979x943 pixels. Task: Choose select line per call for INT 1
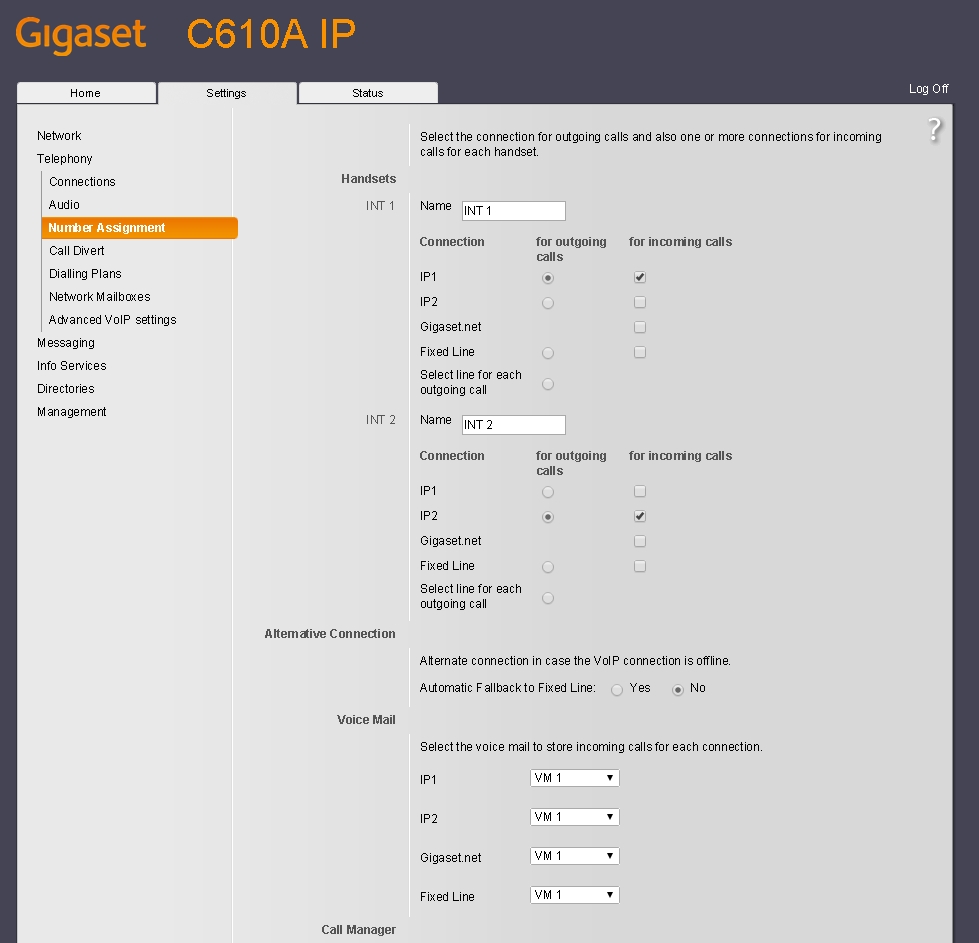click(548, 384)
